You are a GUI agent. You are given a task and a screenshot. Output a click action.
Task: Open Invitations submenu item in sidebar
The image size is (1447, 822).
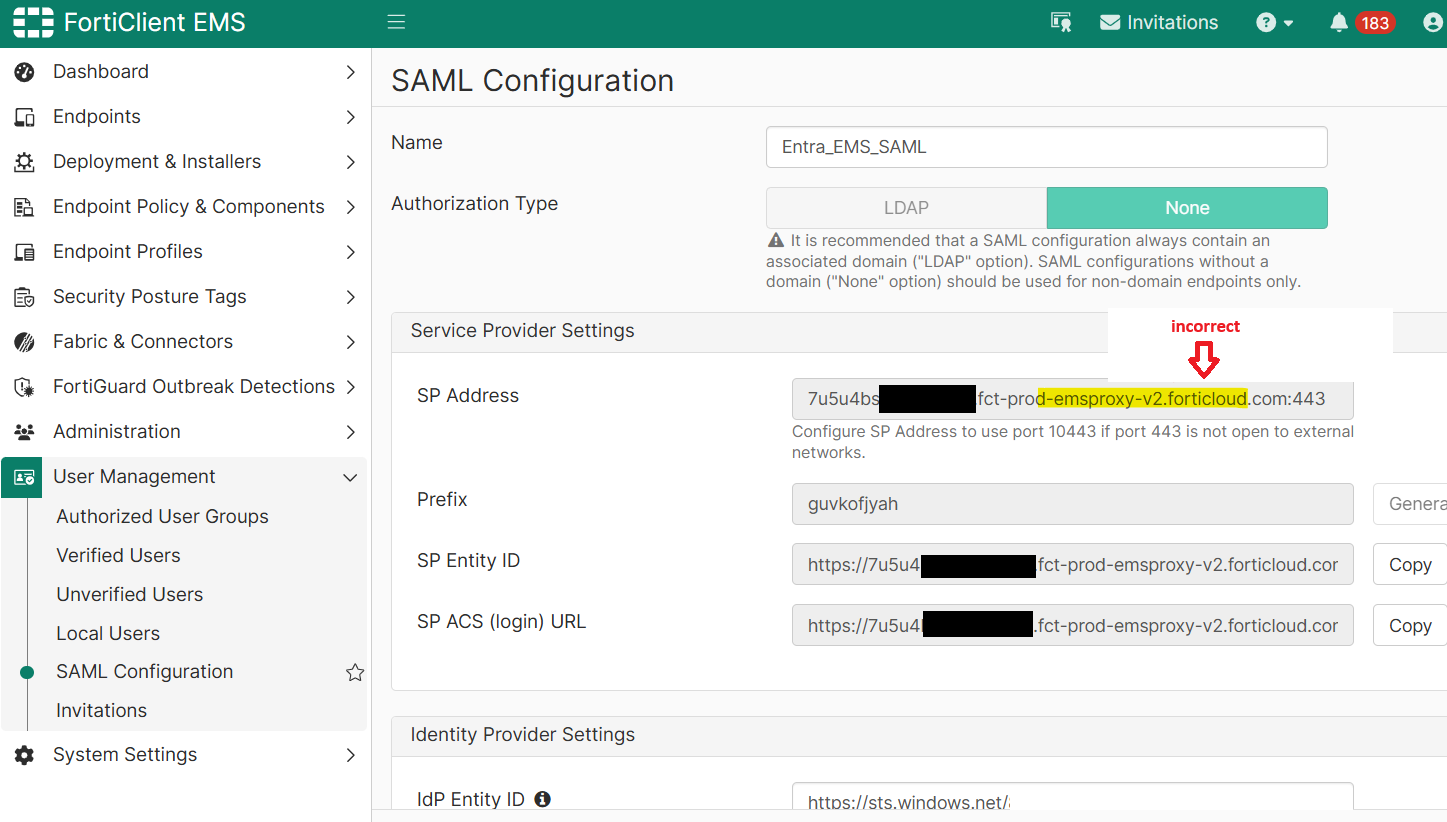pyautogui.click(x=101, y=711)
